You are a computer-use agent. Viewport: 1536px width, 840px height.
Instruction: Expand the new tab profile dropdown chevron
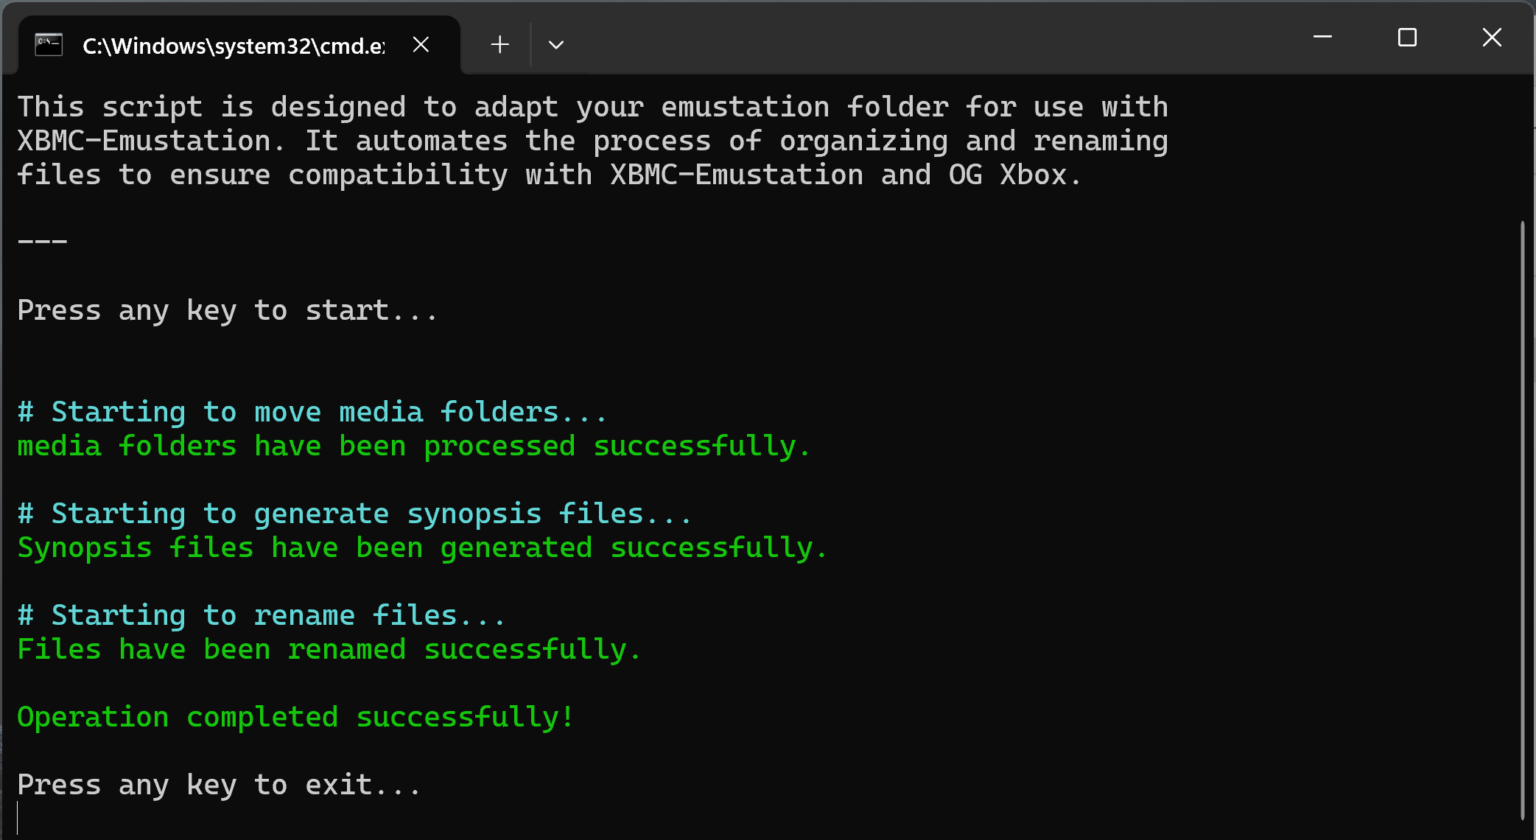[x=556, y=44]
